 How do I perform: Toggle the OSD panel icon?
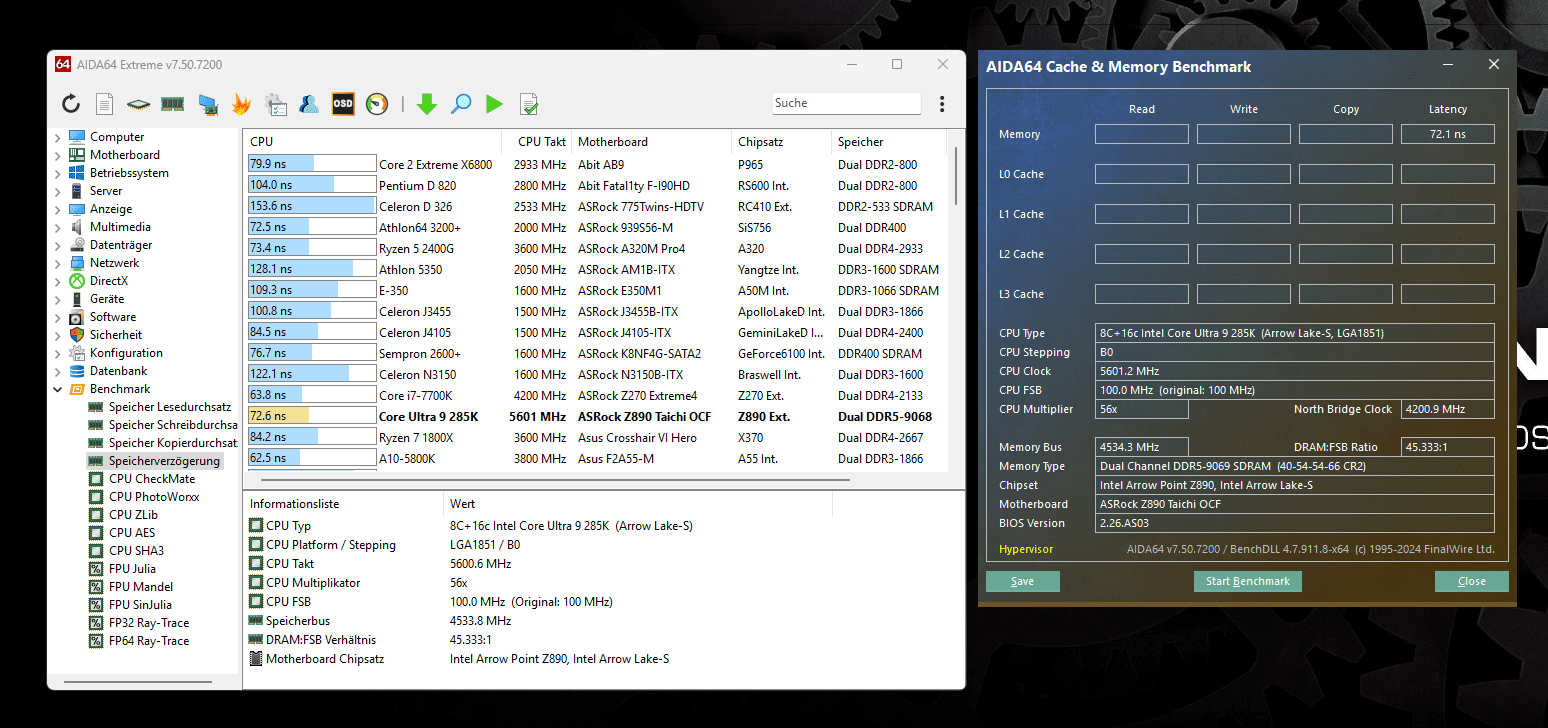(343, 103)
